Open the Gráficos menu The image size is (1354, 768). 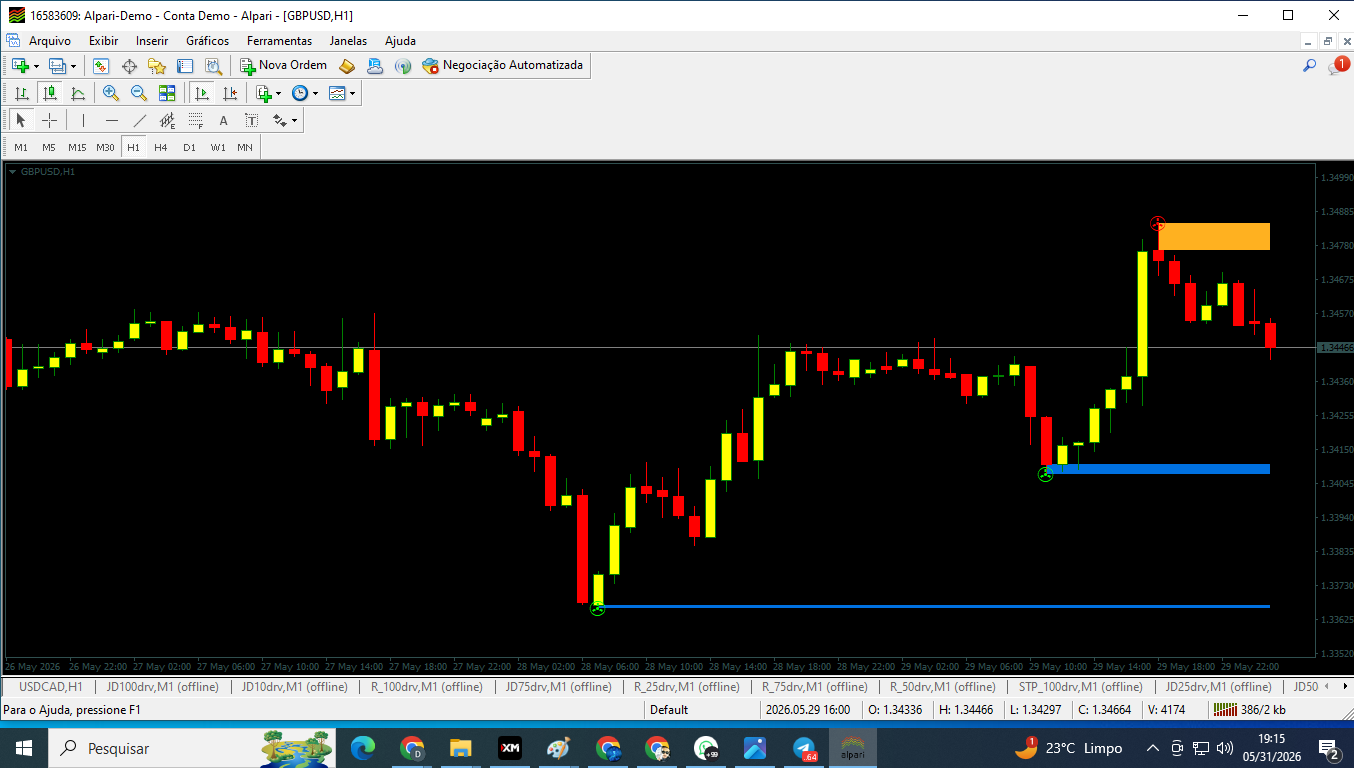coord(207,41)
